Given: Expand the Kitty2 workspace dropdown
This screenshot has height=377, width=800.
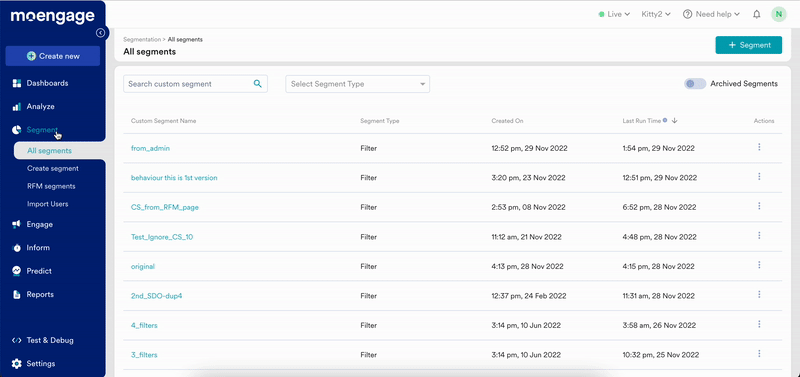Looking at the screenshot, I should coord(656,14).
